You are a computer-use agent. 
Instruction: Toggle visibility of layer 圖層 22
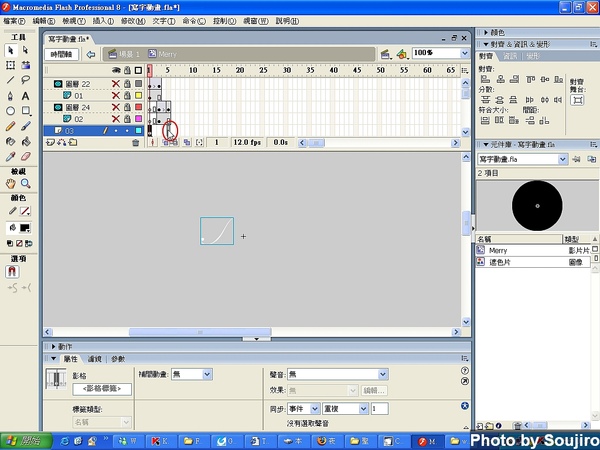point(115,84)
